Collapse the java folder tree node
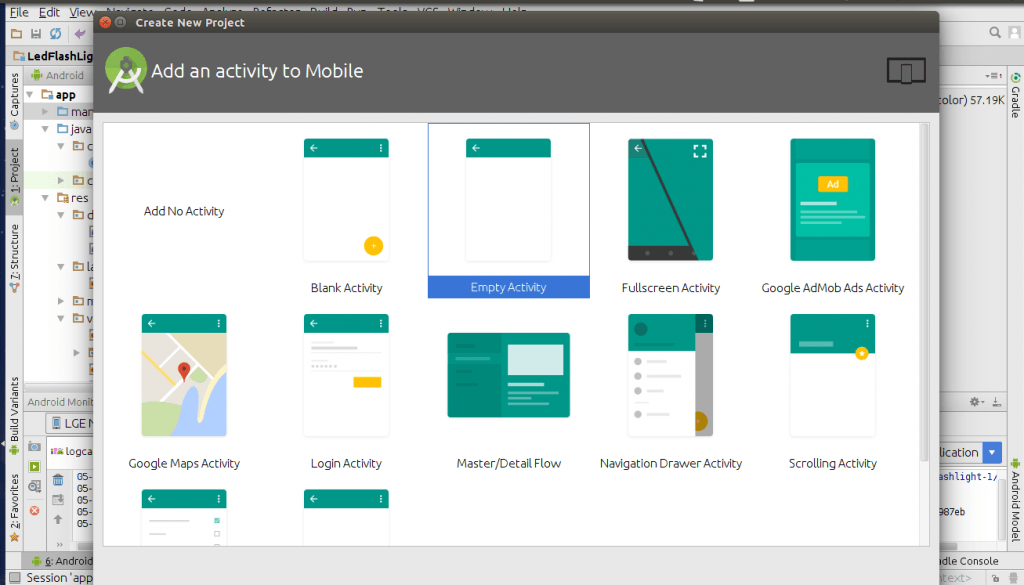The image size is (1024, 585). coord(45,129)
